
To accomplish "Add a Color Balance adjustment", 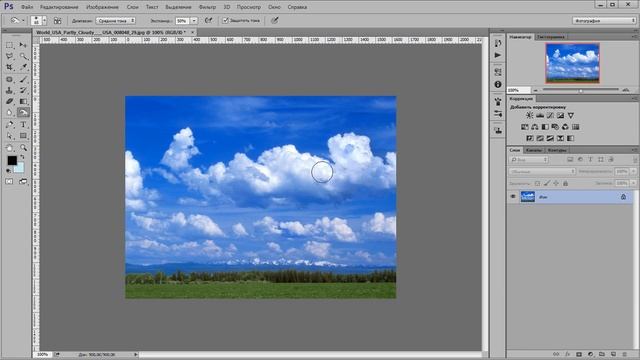I will click(535, 127).
